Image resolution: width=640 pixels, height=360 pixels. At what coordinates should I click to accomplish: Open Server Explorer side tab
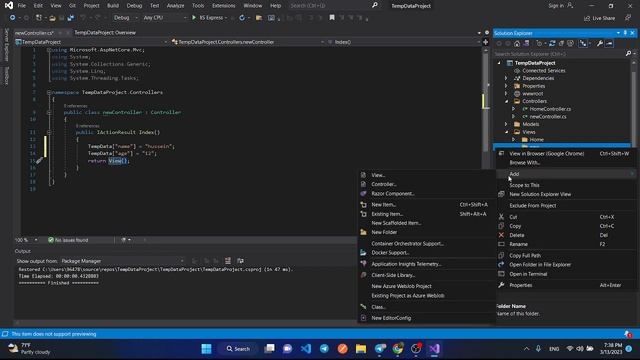click(6, 45)
